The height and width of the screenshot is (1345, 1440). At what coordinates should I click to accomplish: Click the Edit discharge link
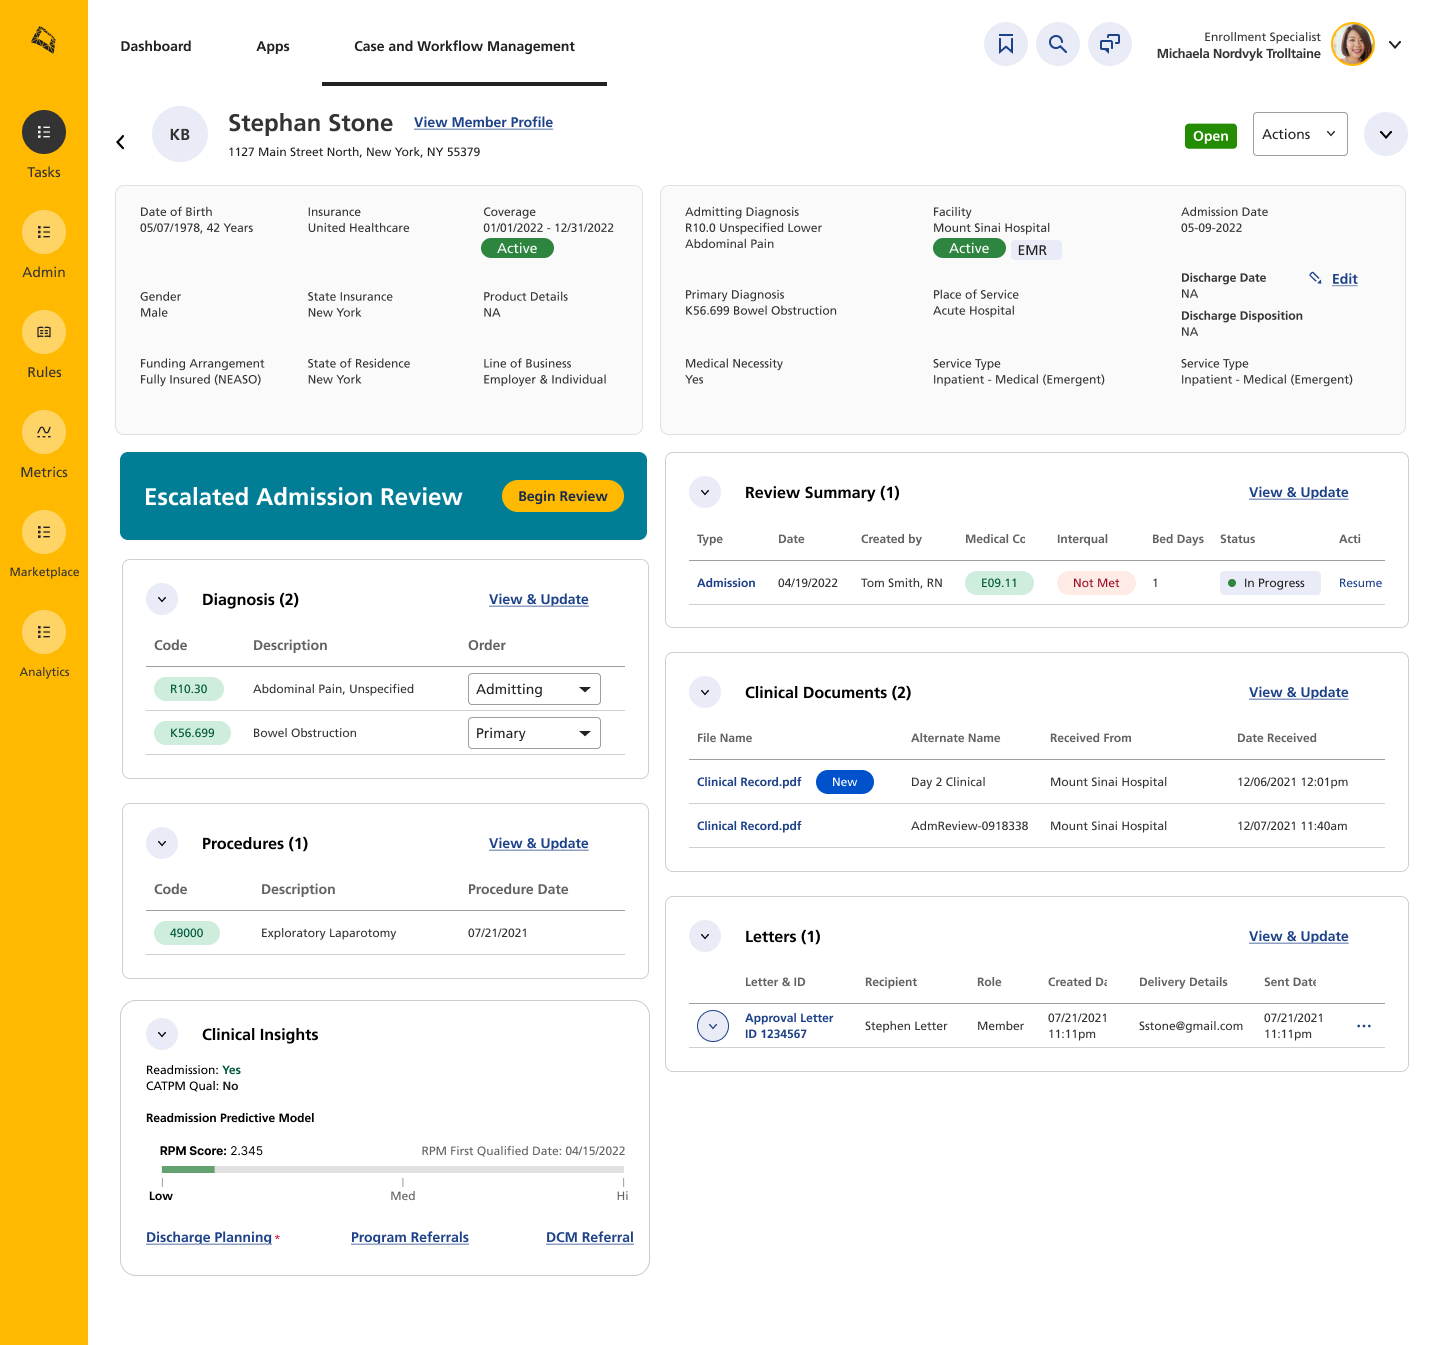(1344, 279)
